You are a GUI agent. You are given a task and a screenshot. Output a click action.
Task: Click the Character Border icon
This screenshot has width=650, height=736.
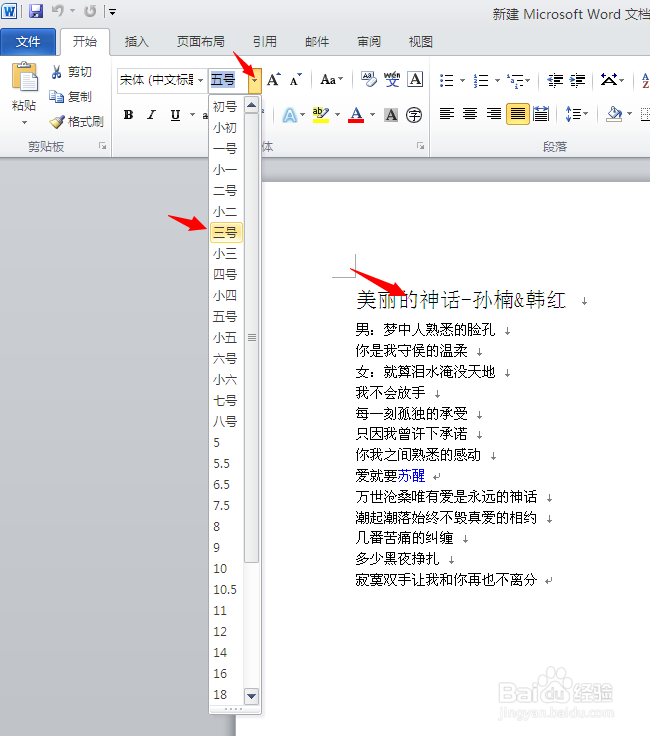[415, 79]
